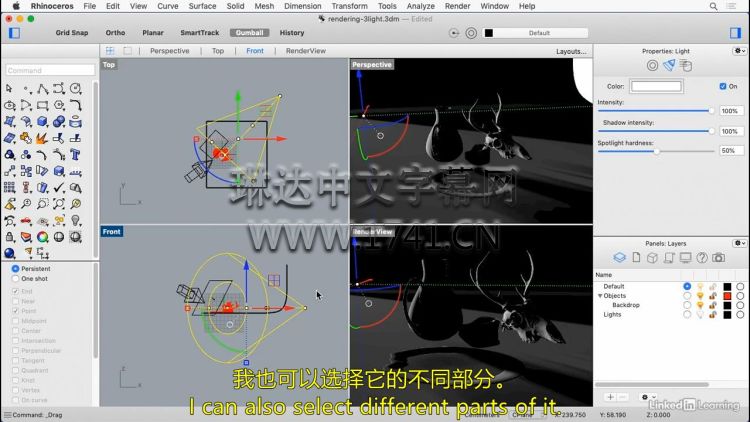Open the Display monitor panel icon
750x422 pixels.
coord(685,258)
